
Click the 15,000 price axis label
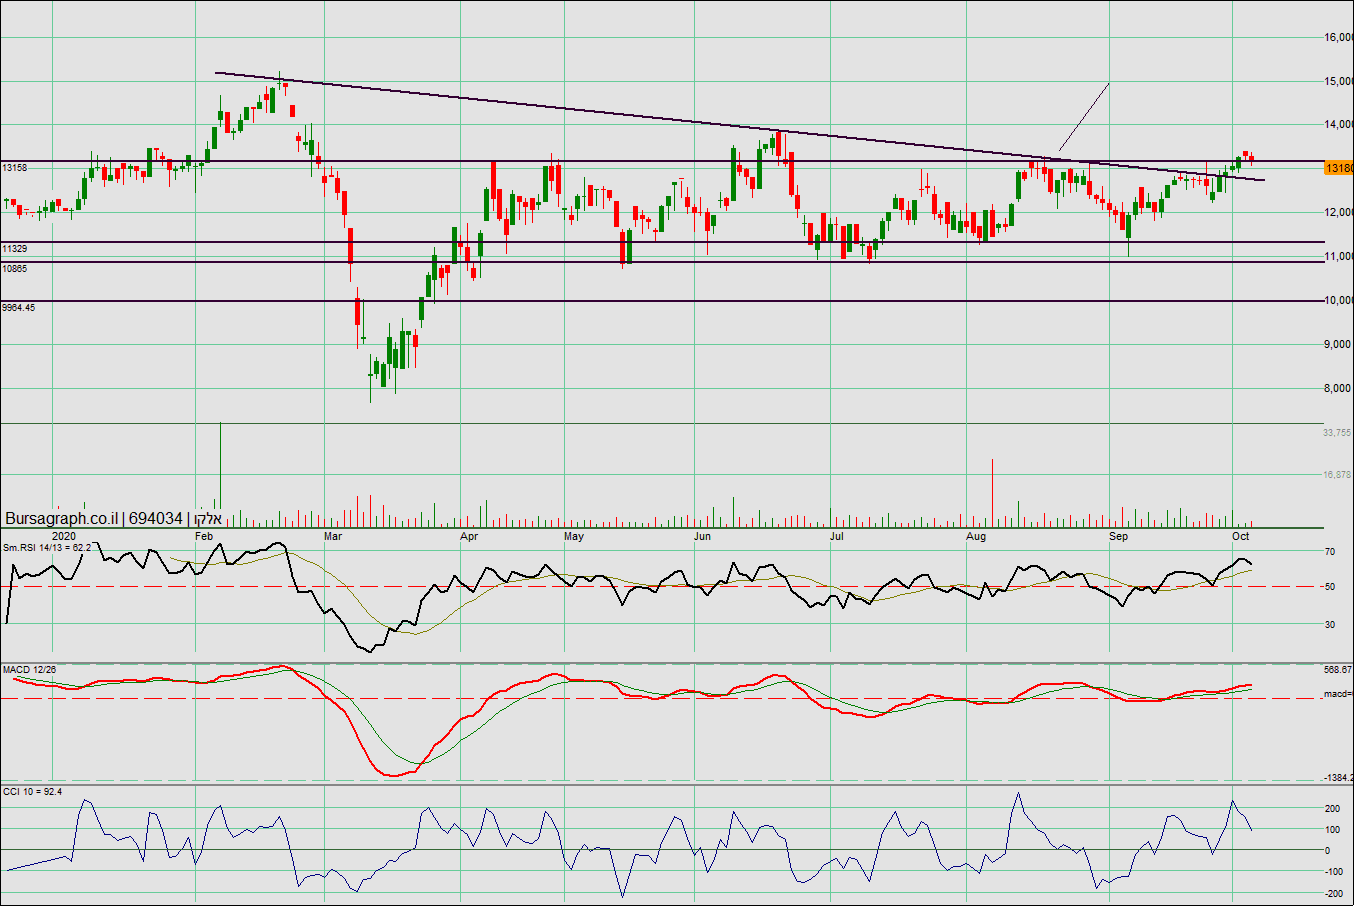pos(1338,81)
